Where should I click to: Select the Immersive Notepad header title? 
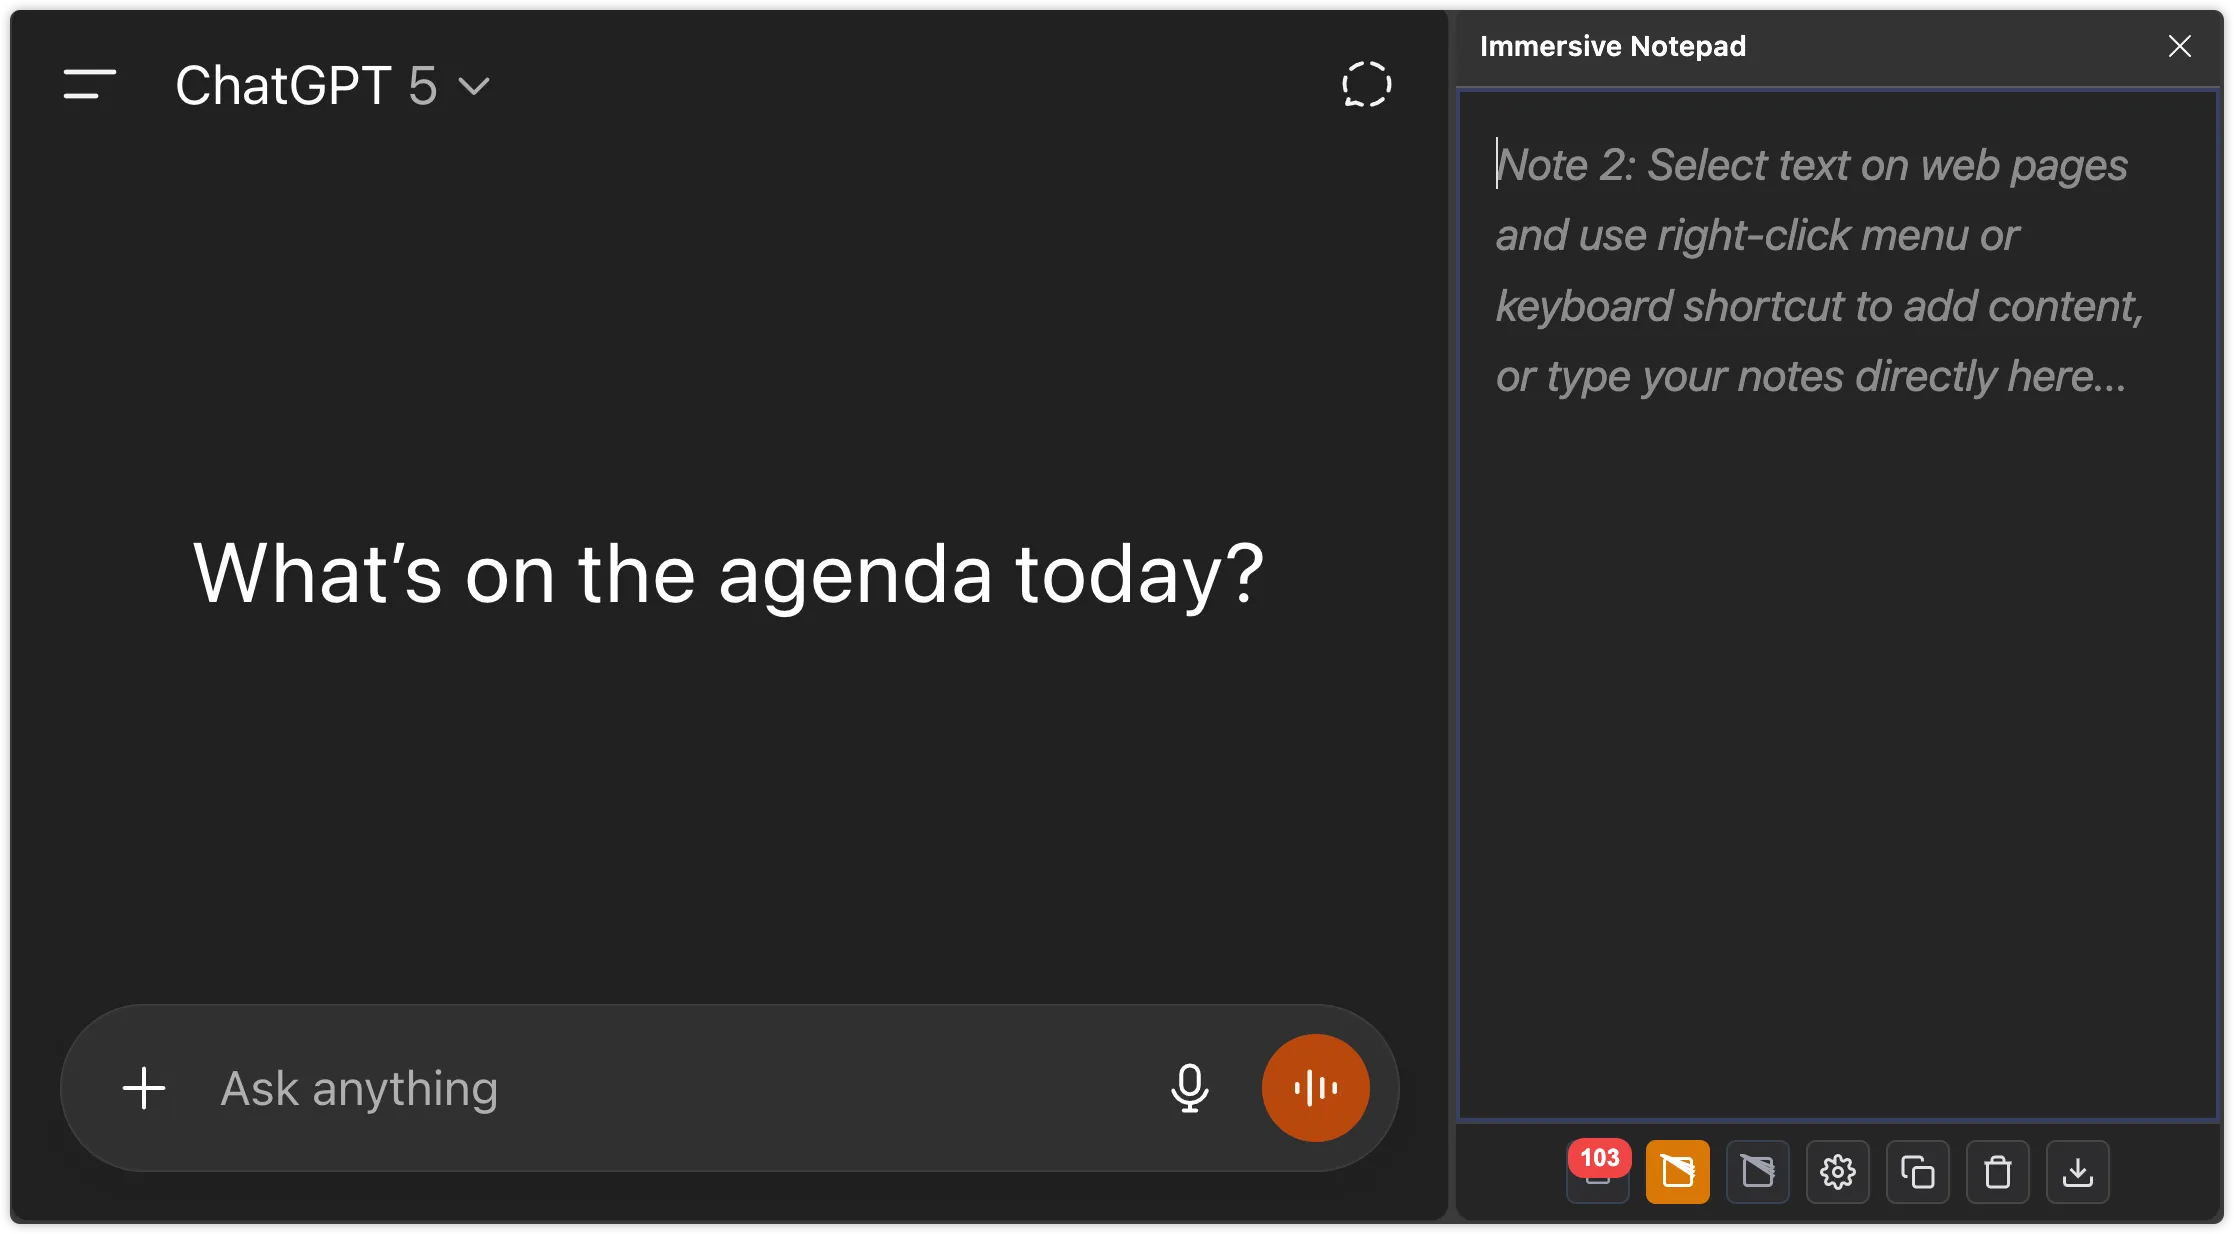click(1612, 46)
